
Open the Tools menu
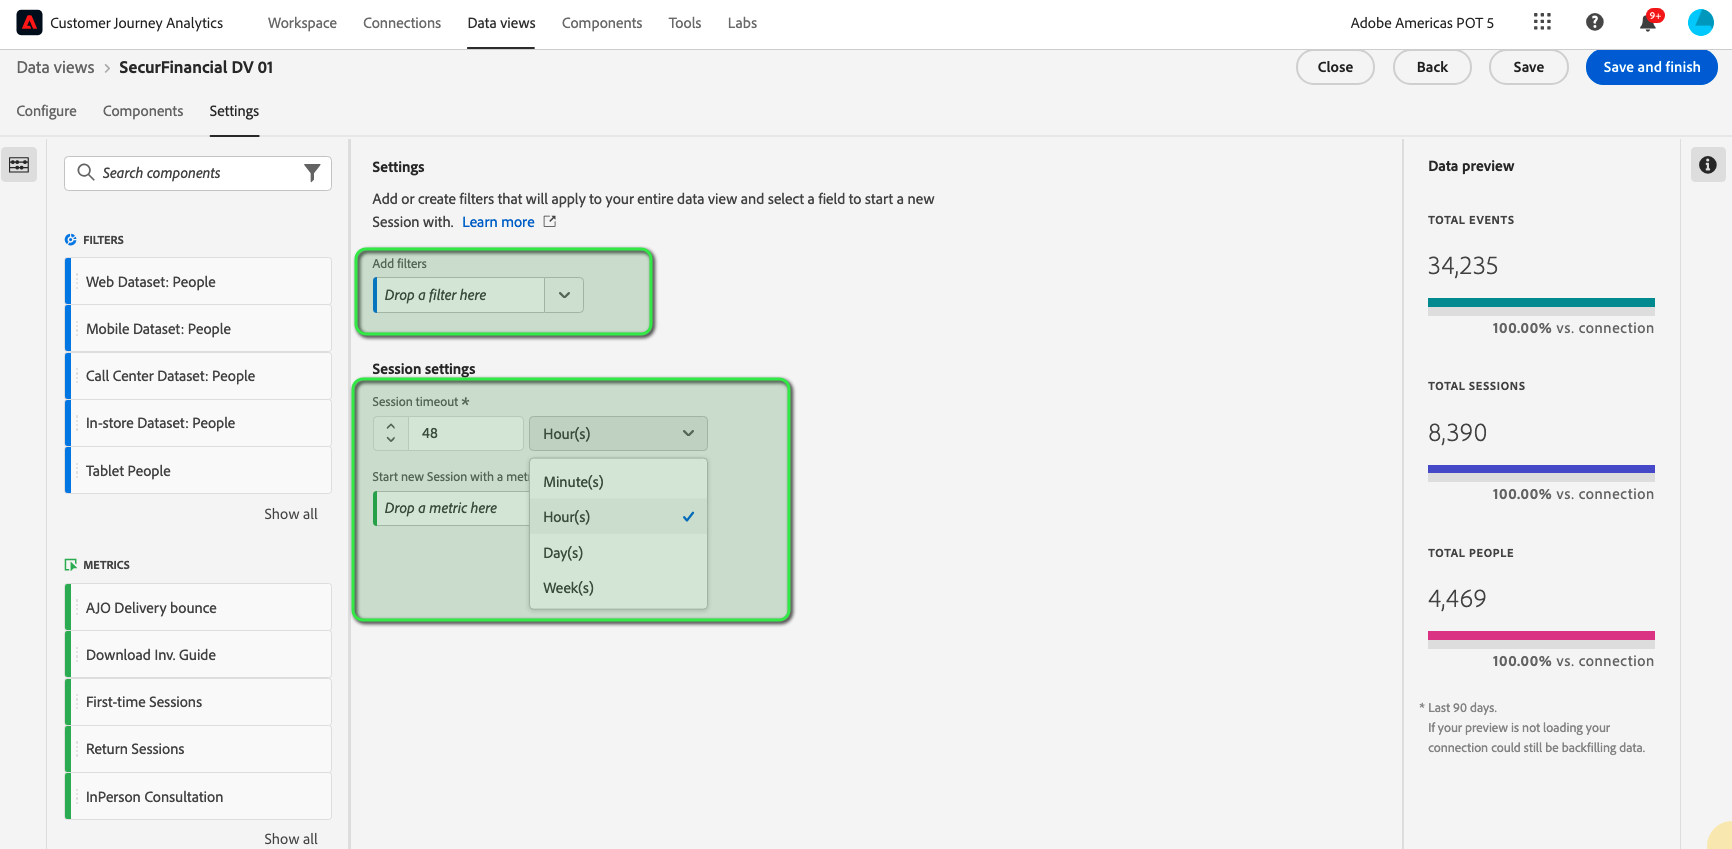(x=685, y=23)
